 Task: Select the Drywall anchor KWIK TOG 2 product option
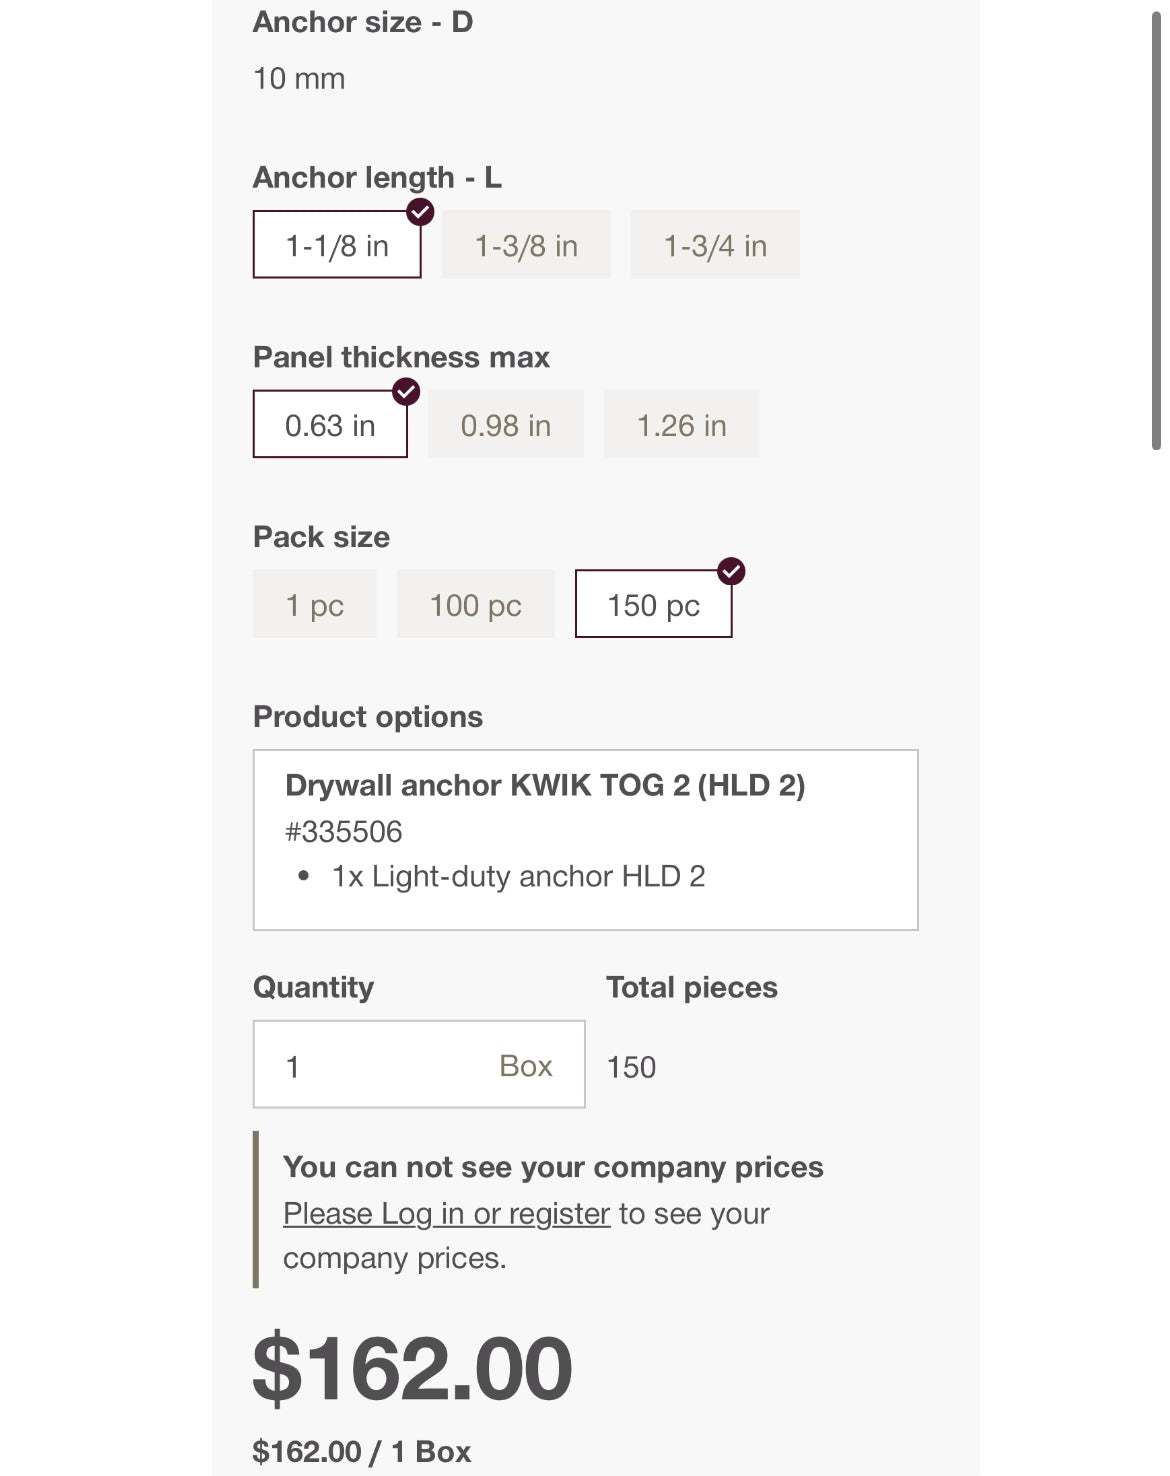click(x=585, y=839)
